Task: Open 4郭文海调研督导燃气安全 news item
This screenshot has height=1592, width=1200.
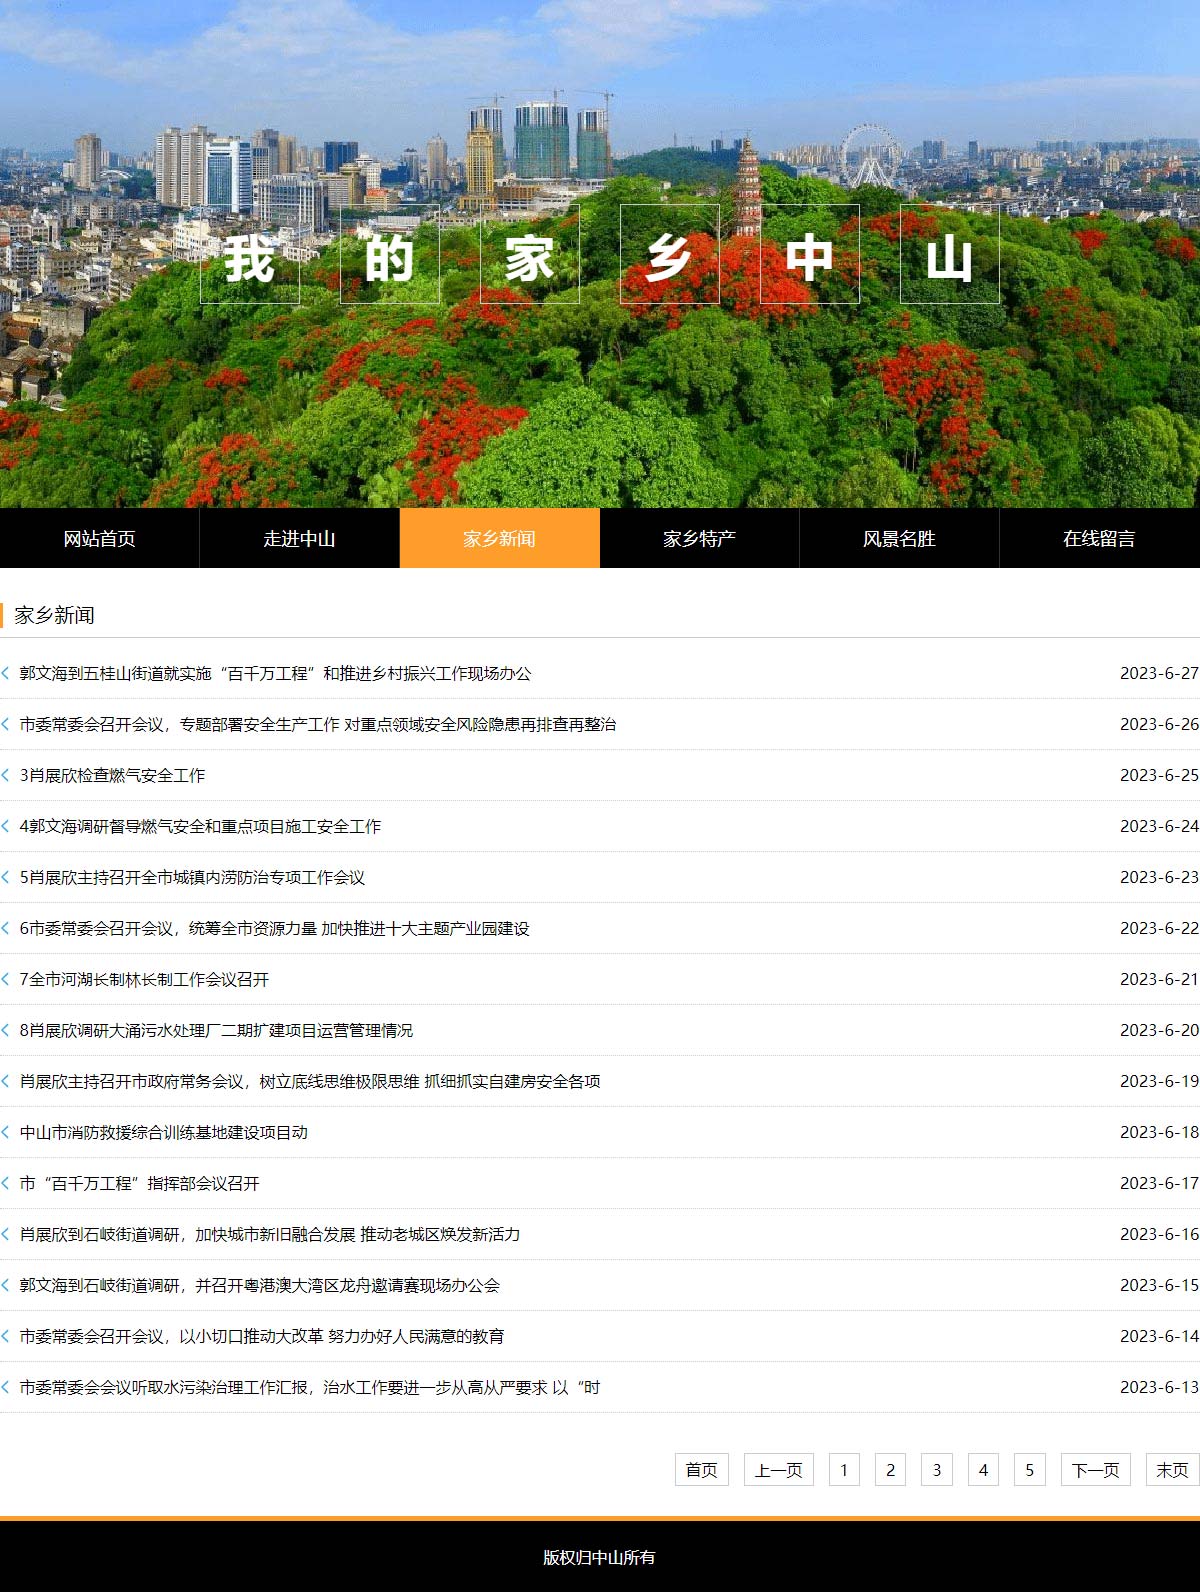Action: (200, 827)
